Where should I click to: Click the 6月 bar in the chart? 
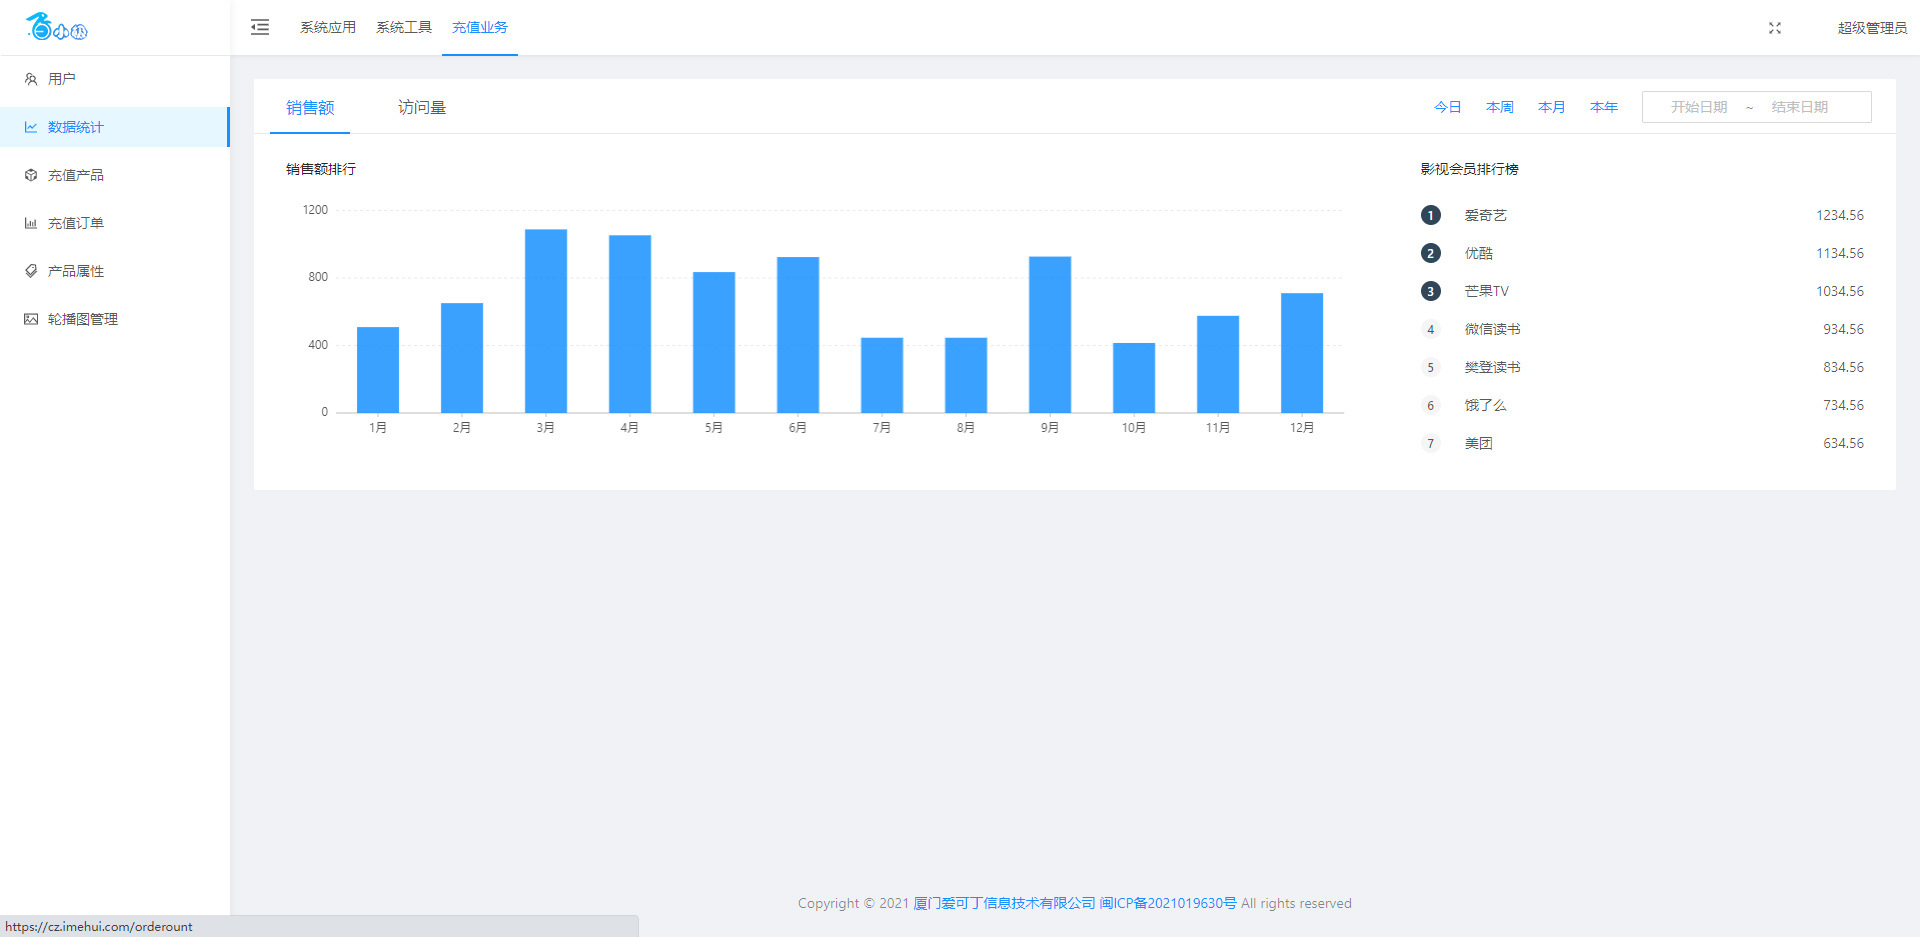pyautogui.click(x=798, y=335)
